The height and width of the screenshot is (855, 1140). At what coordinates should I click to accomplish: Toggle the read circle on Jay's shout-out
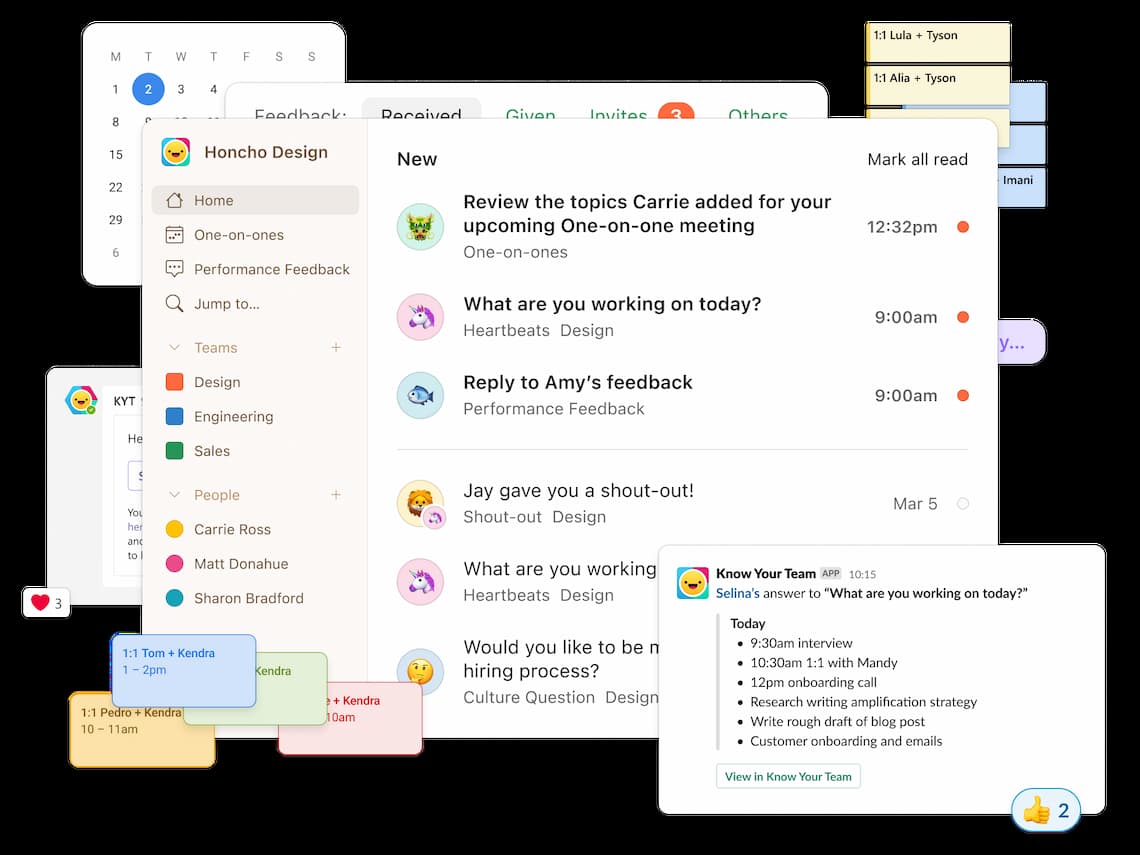click(963, 504)
